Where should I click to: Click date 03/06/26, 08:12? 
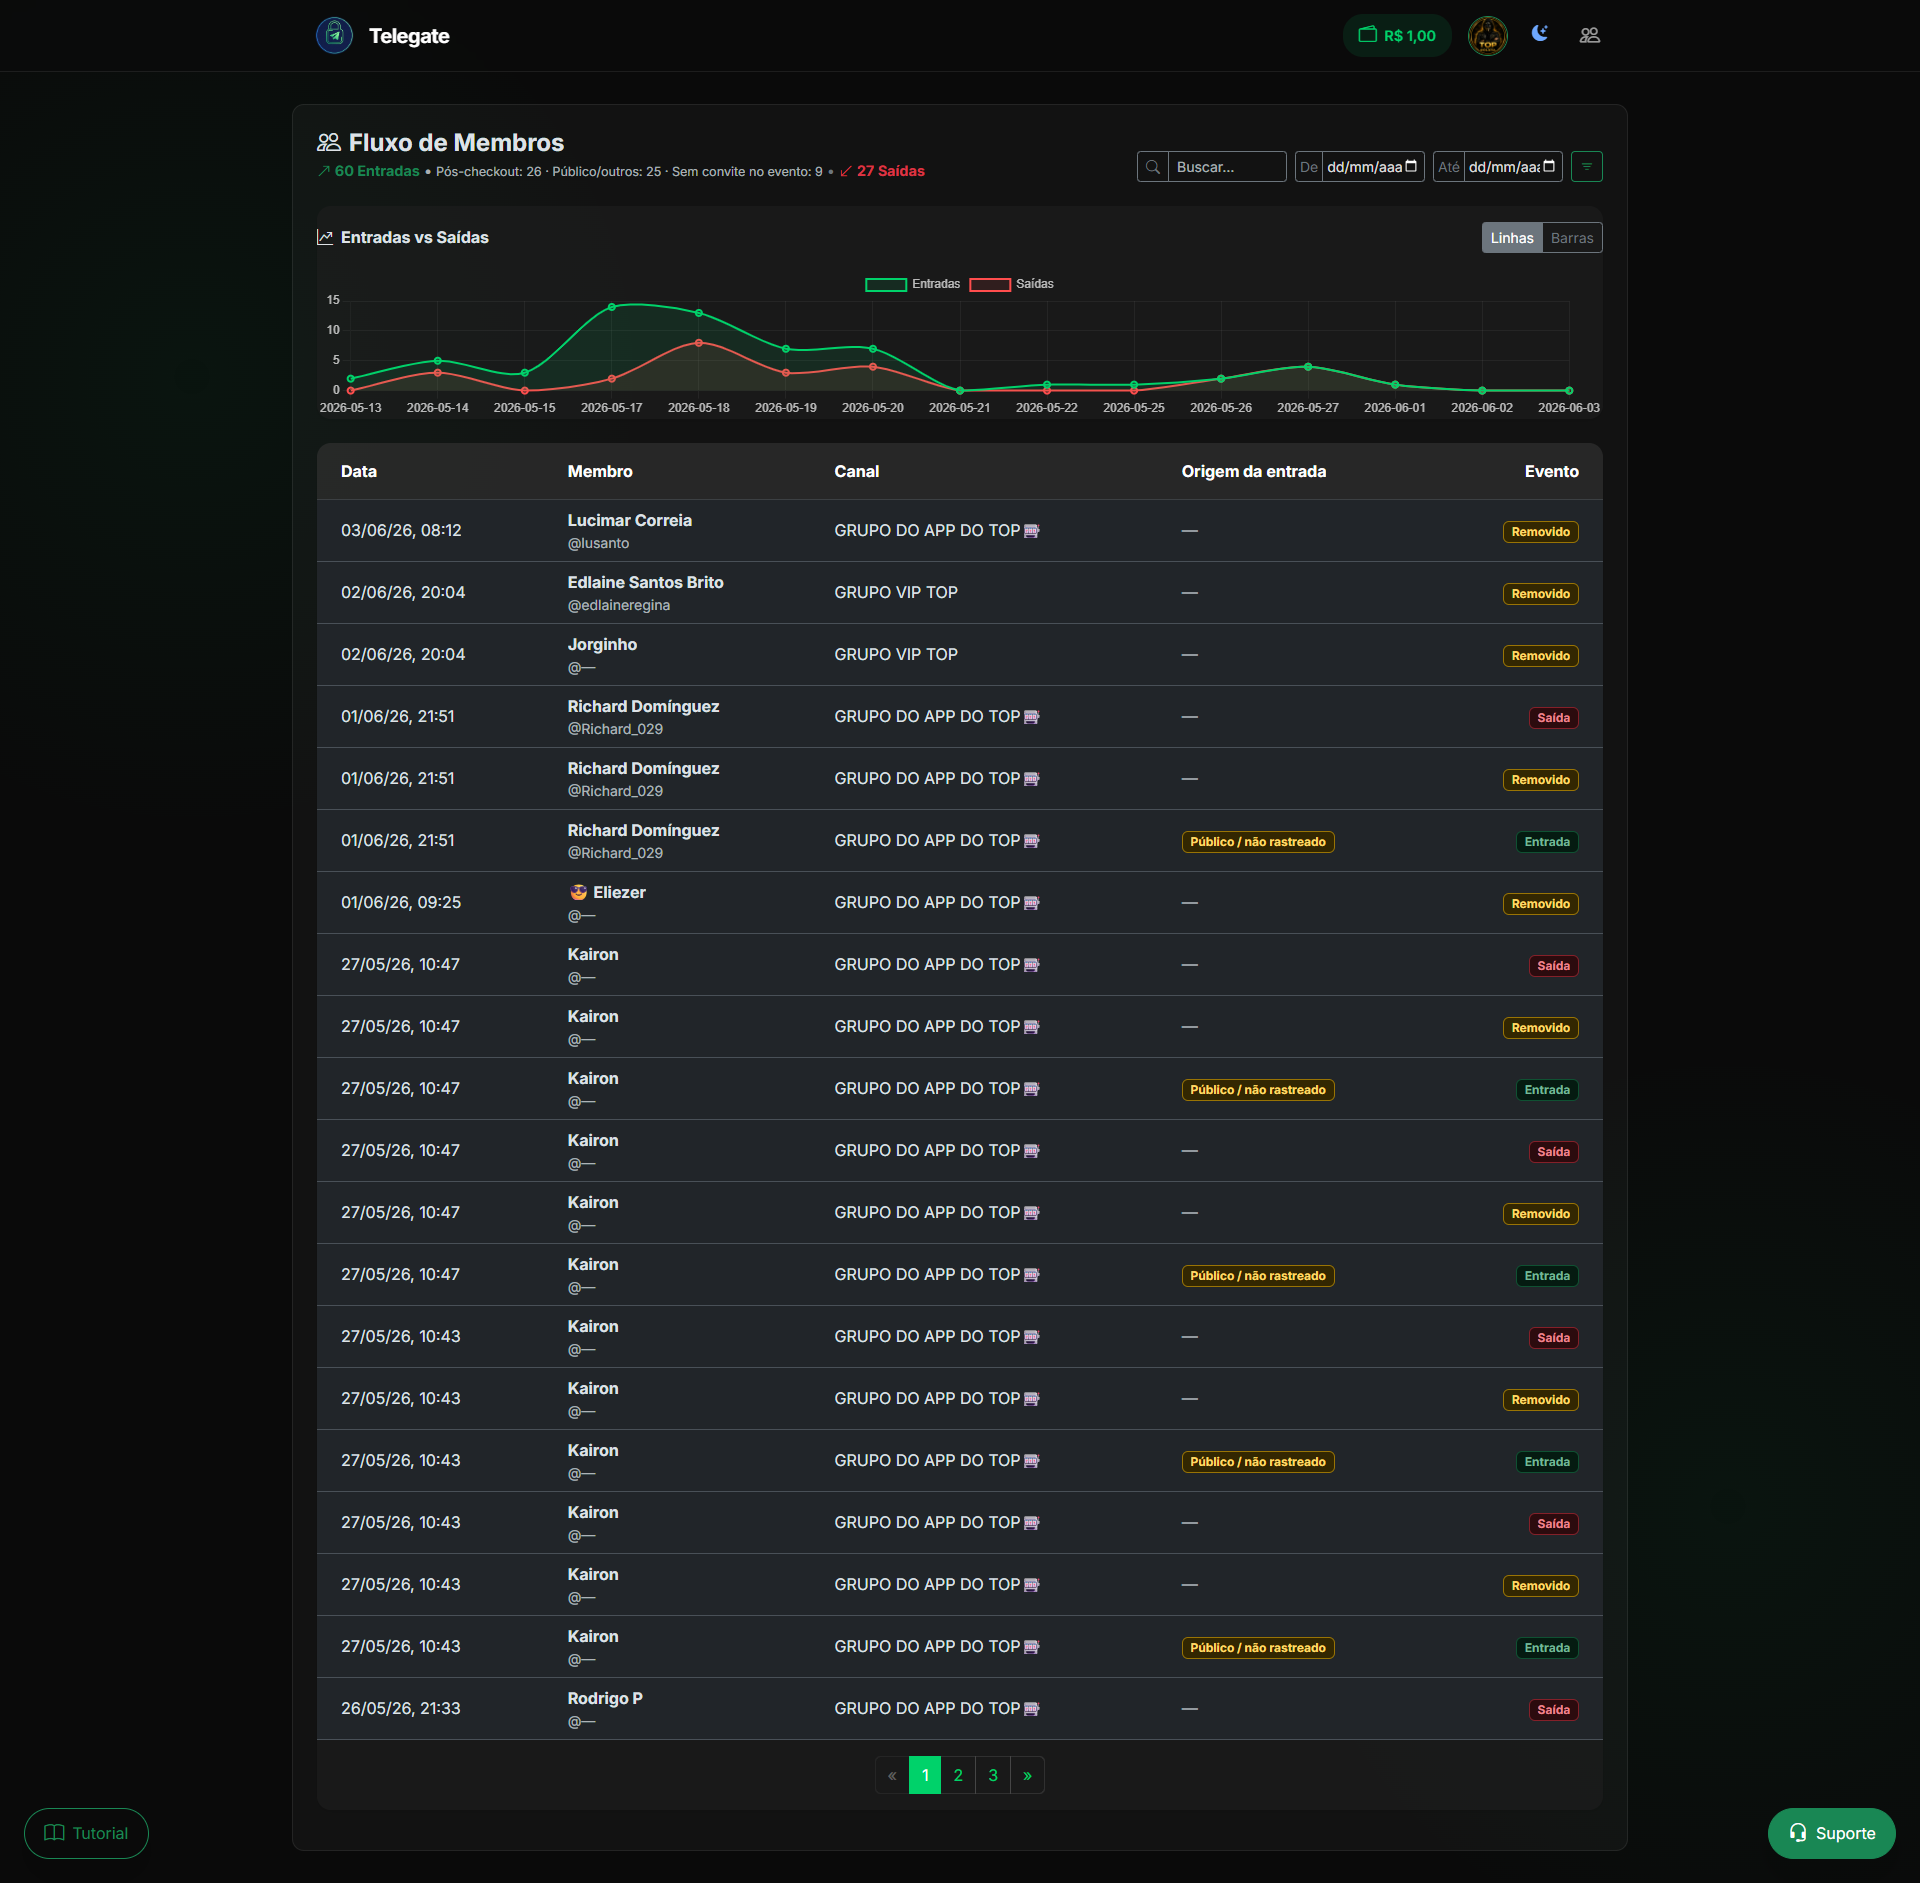click(x=401, y=531)
